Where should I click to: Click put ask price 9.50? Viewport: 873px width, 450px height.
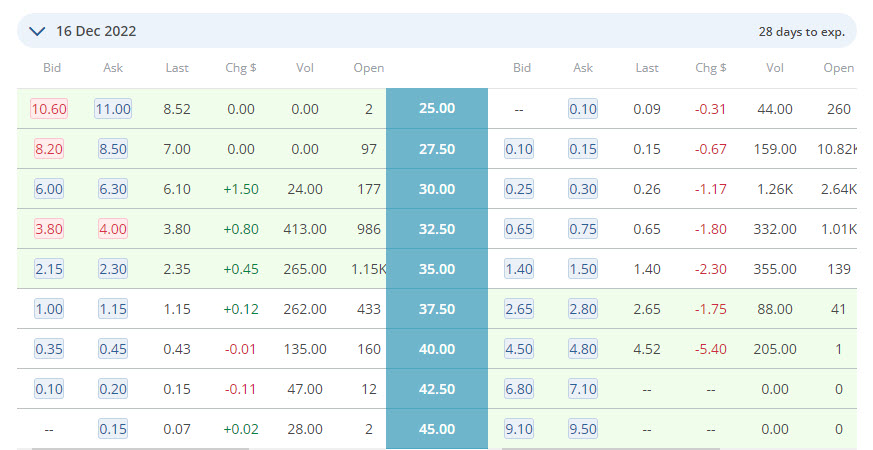[x=583, y=429]
